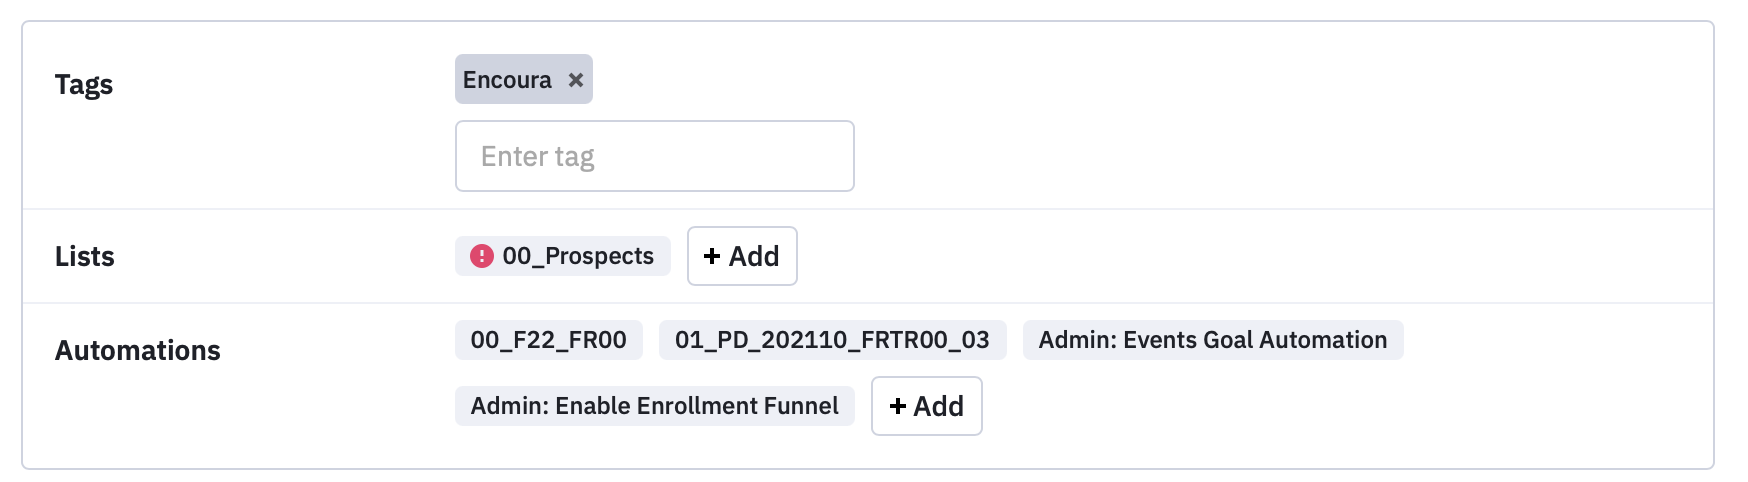
Task: Open the 01_PD_202110_FRTR00_03 automation
Action: click(x=832, y=340)
